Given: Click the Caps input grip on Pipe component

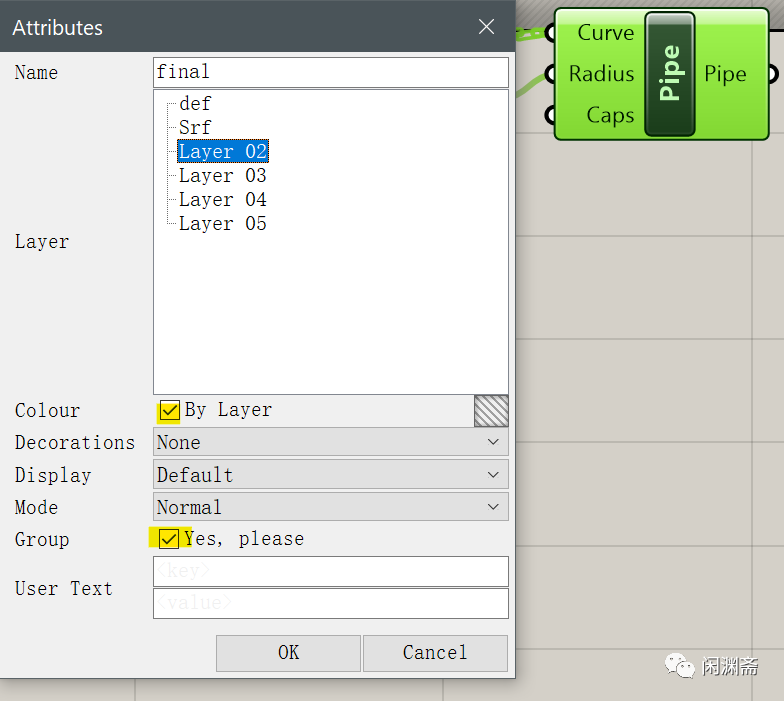Looking at the screenshot, I should tap(550, 115).
